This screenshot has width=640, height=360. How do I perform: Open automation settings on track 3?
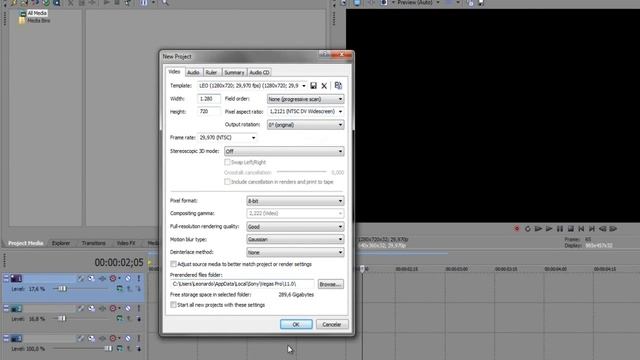[x=114, y=338]
